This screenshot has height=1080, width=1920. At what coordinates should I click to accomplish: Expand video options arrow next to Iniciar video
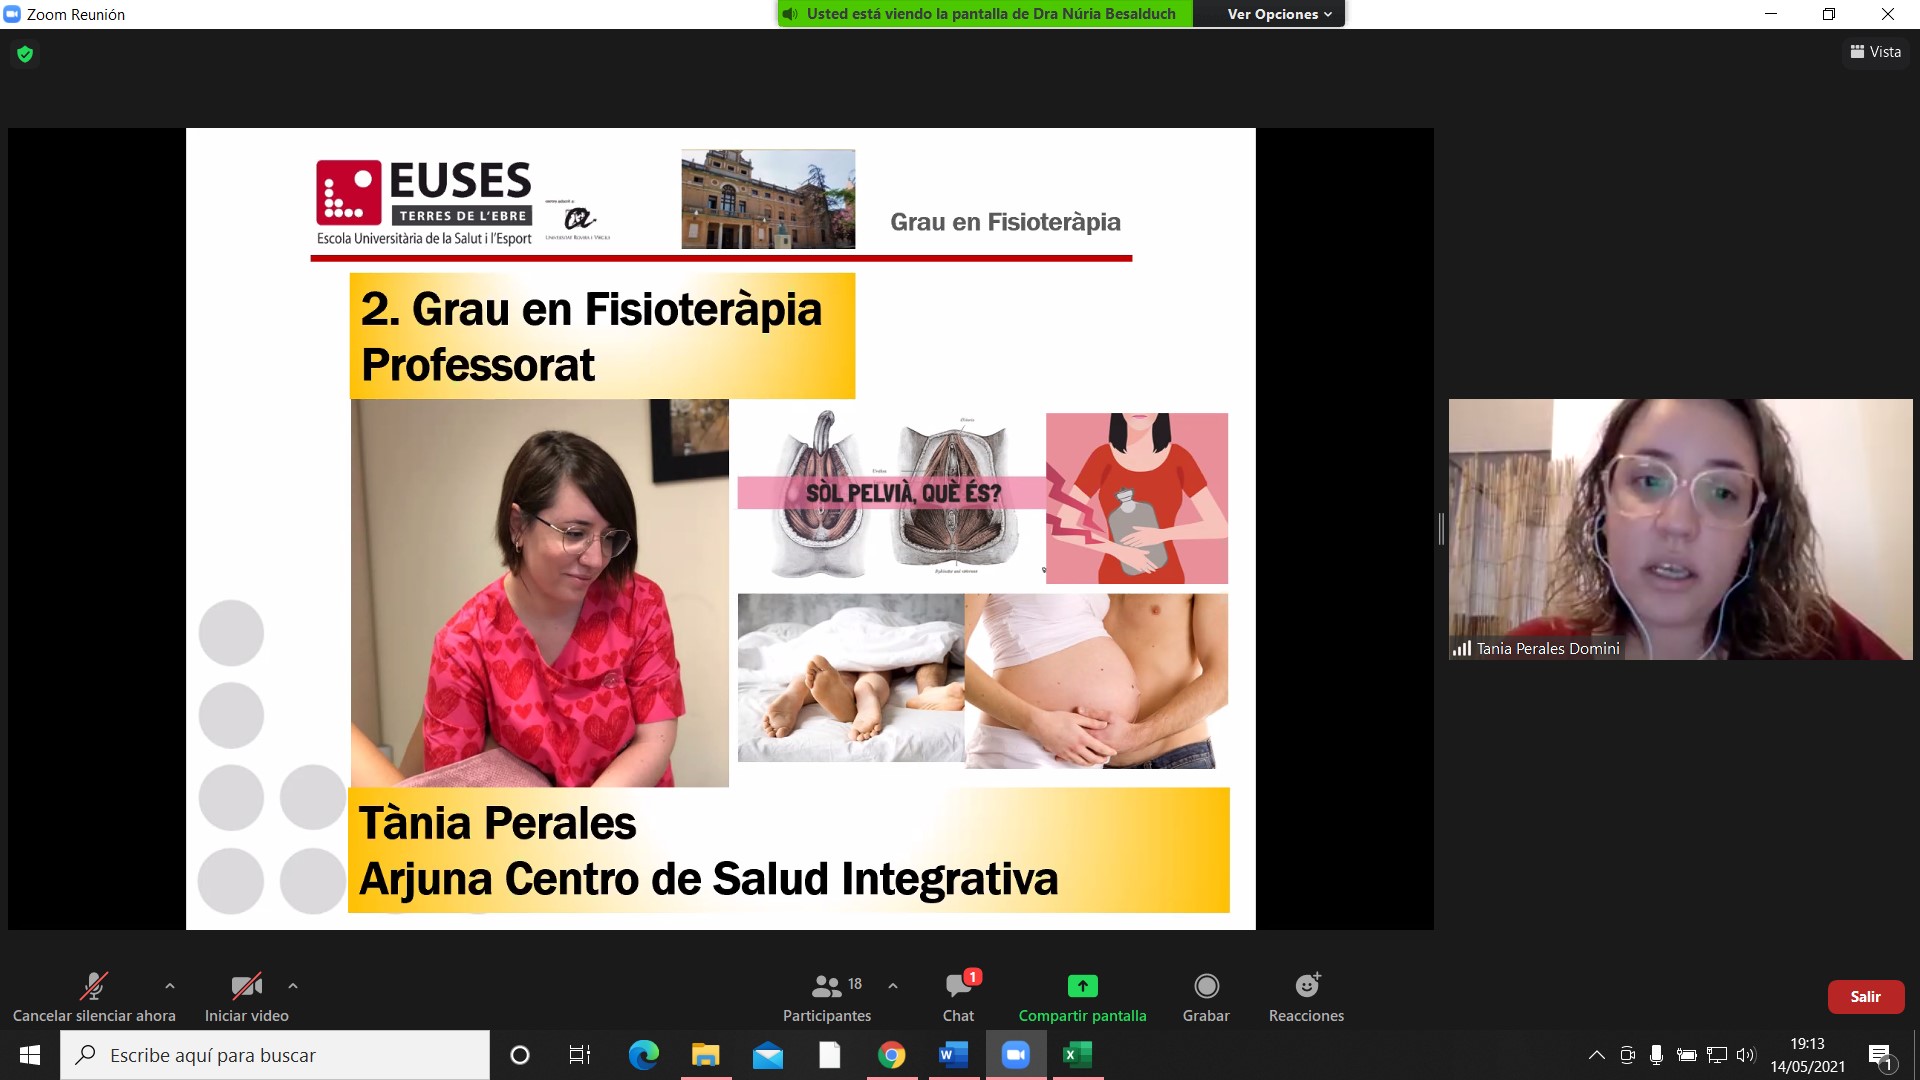pos(293,986)
